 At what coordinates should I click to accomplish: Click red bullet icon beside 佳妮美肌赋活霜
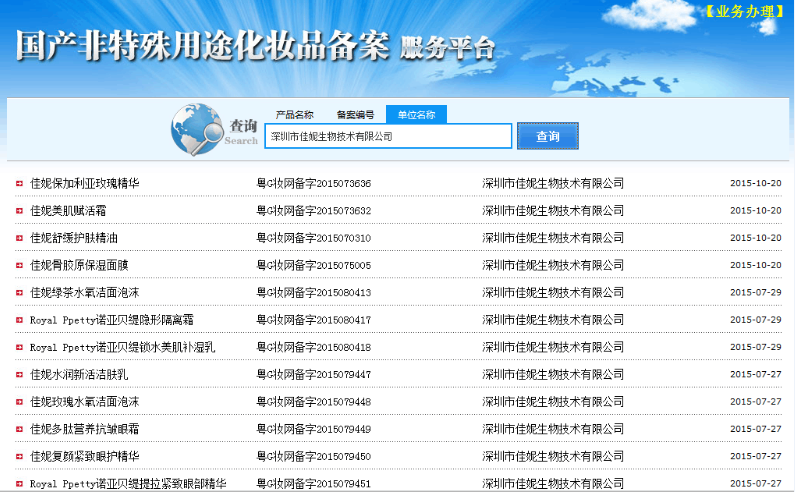pyautogui.click(x=19, y=211)
